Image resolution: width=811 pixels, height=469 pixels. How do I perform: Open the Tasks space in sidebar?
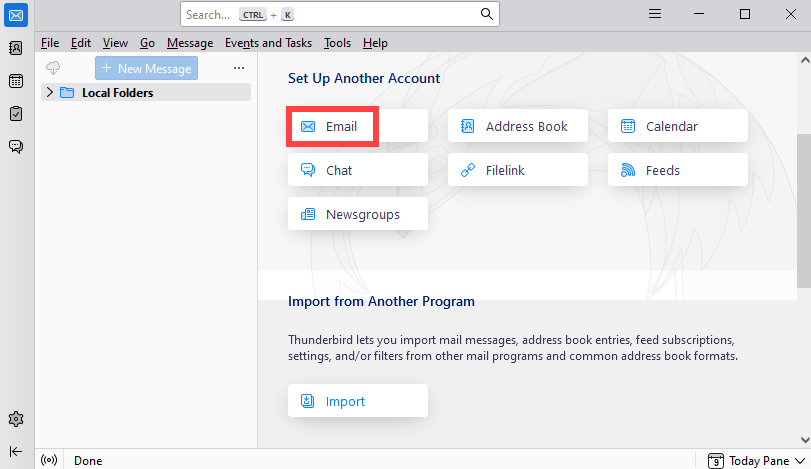(x=16, y=113)
